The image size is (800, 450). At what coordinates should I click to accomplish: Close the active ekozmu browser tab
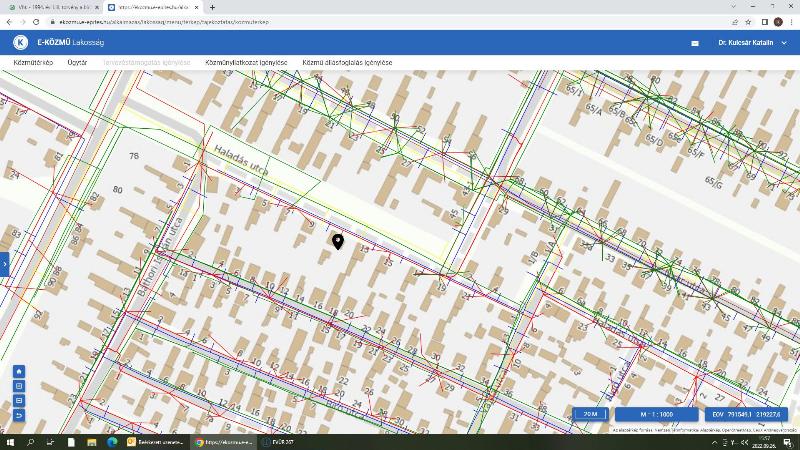[x=196, y=8]
